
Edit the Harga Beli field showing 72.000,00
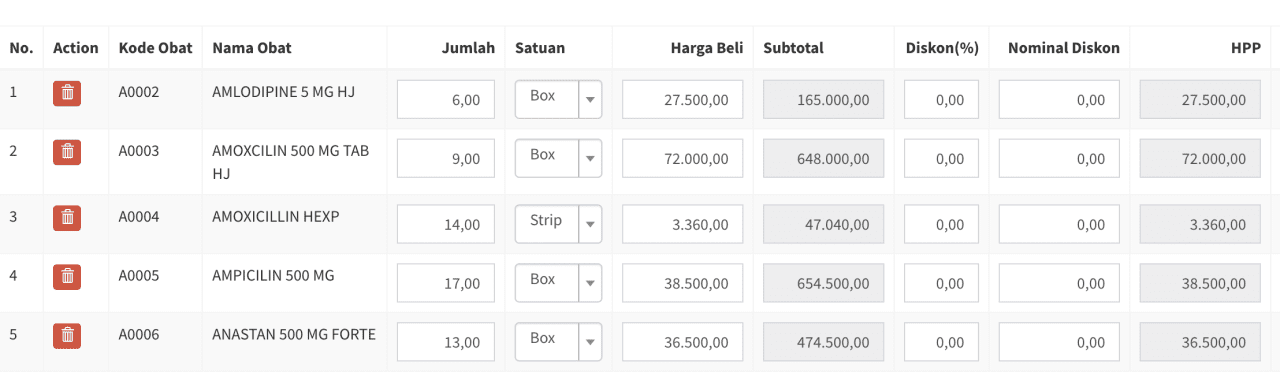coord(683,159)
